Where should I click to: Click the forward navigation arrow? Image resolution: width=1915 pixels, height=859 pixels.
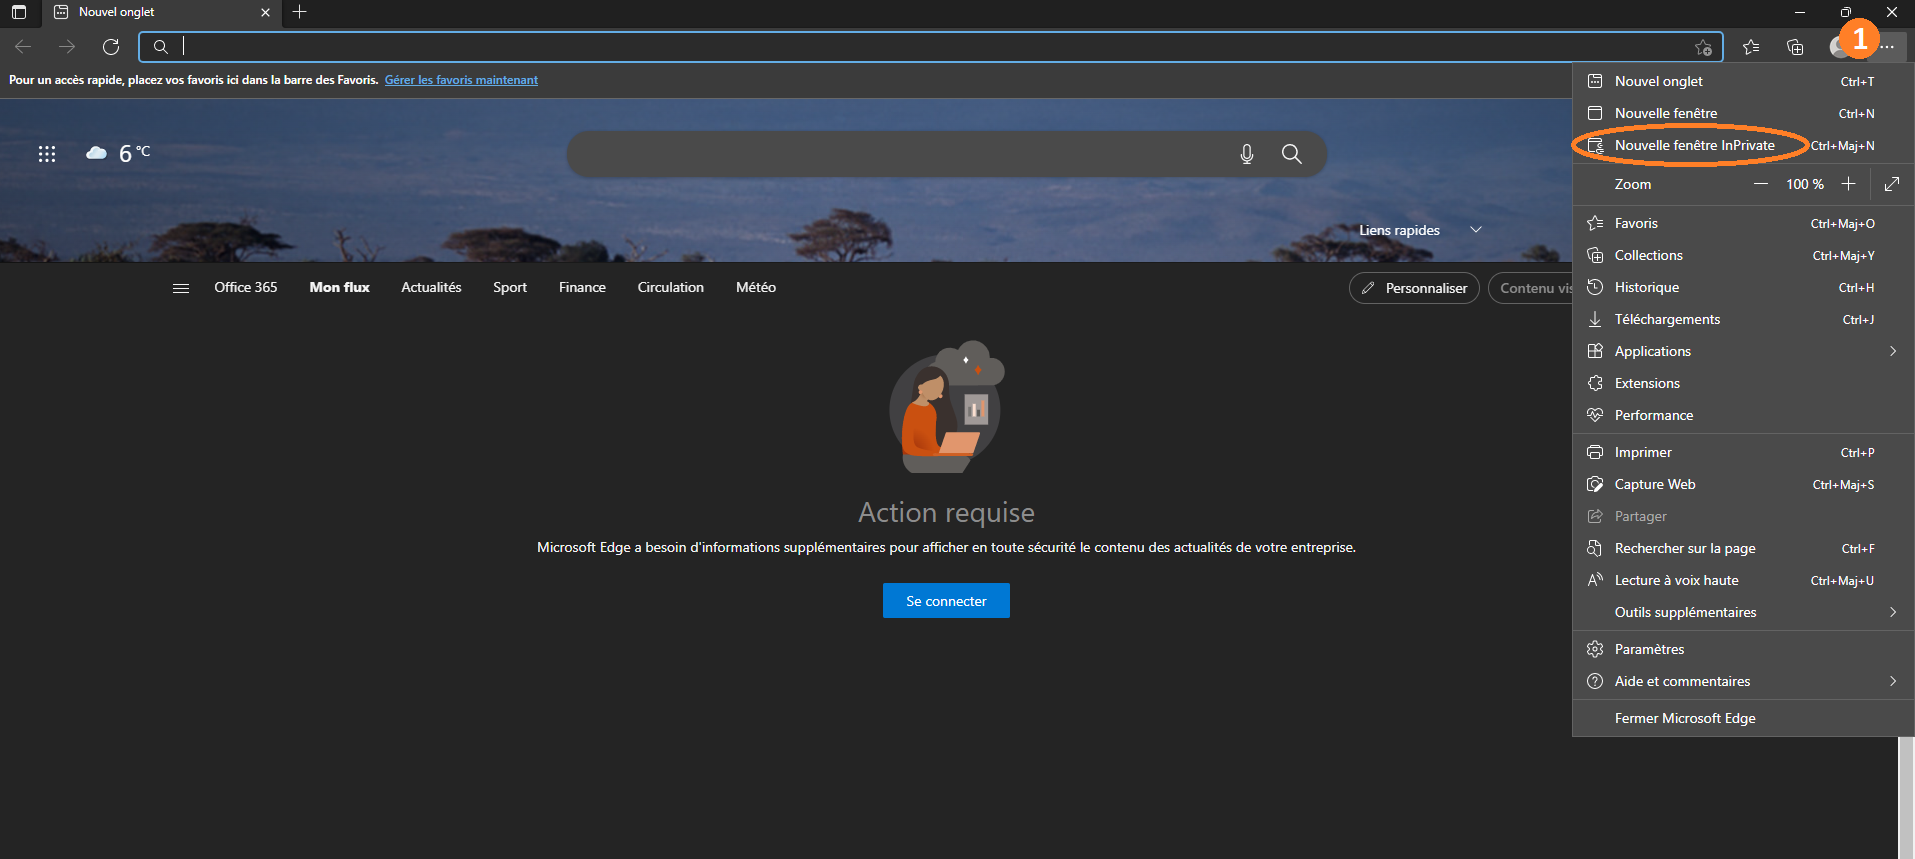pyautogui.click(x=67, y=47)
